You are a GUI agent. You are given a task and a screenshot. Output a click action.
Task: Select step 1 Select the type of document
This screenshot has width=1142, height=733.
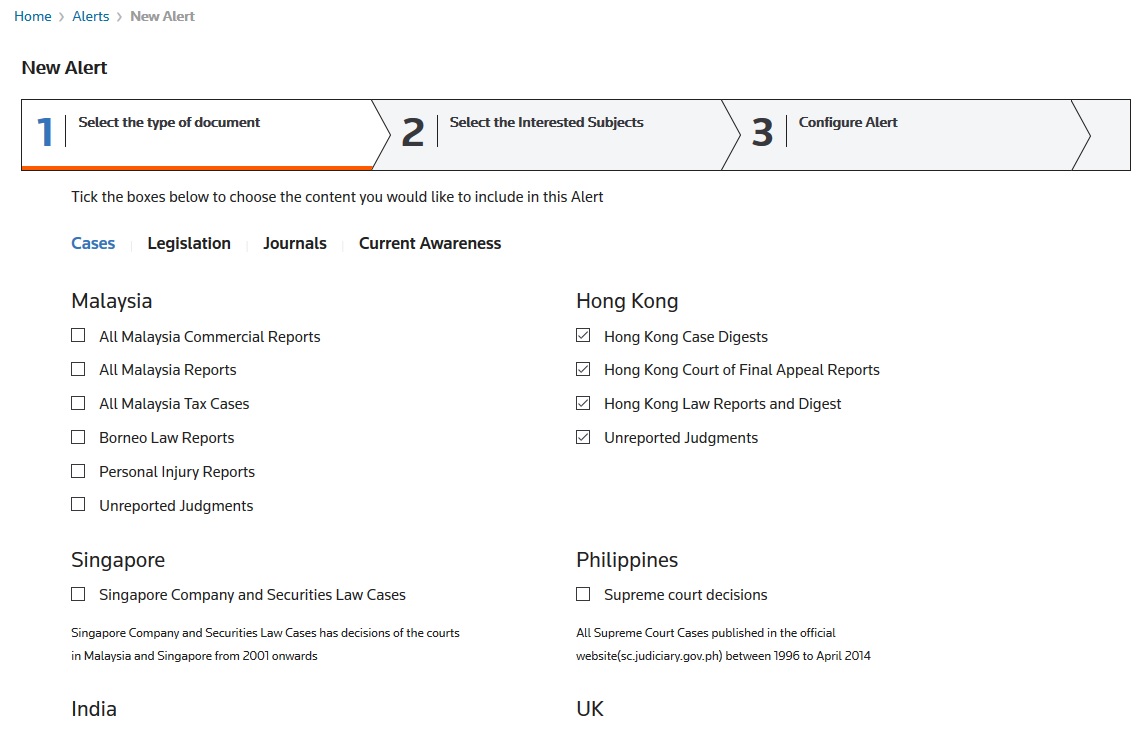pos(197,135)
